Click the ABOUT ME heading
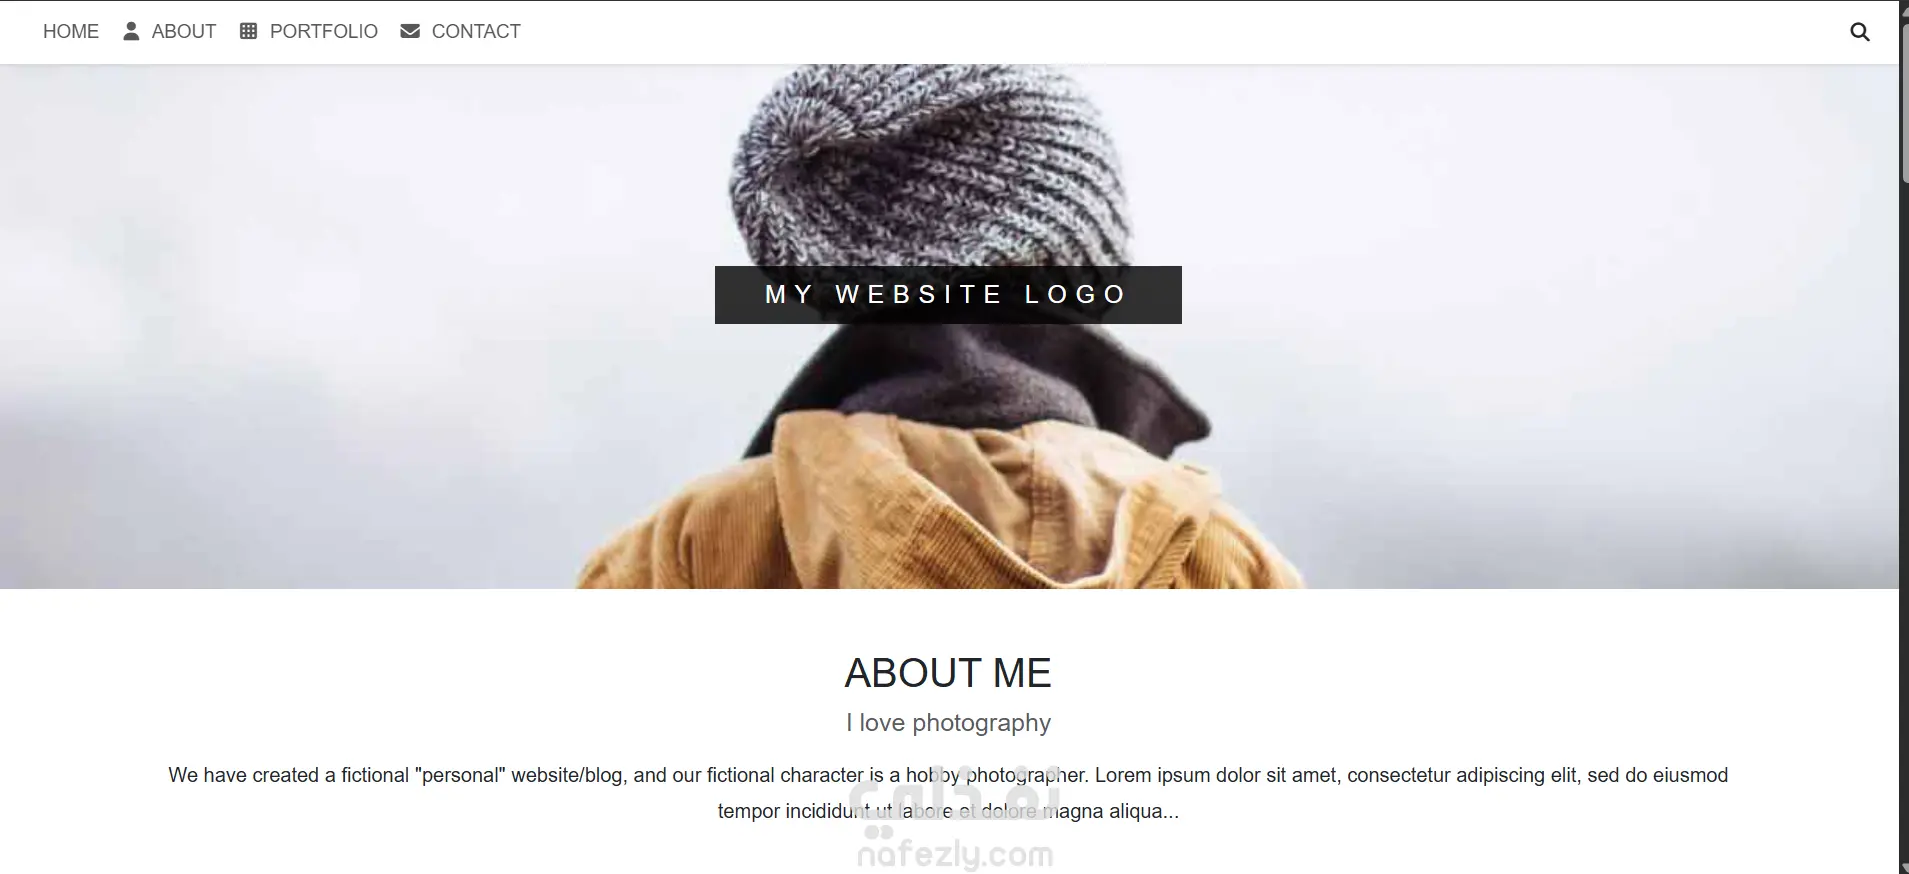This screenshot has height=874, width=1909. (x=948, y=673)
